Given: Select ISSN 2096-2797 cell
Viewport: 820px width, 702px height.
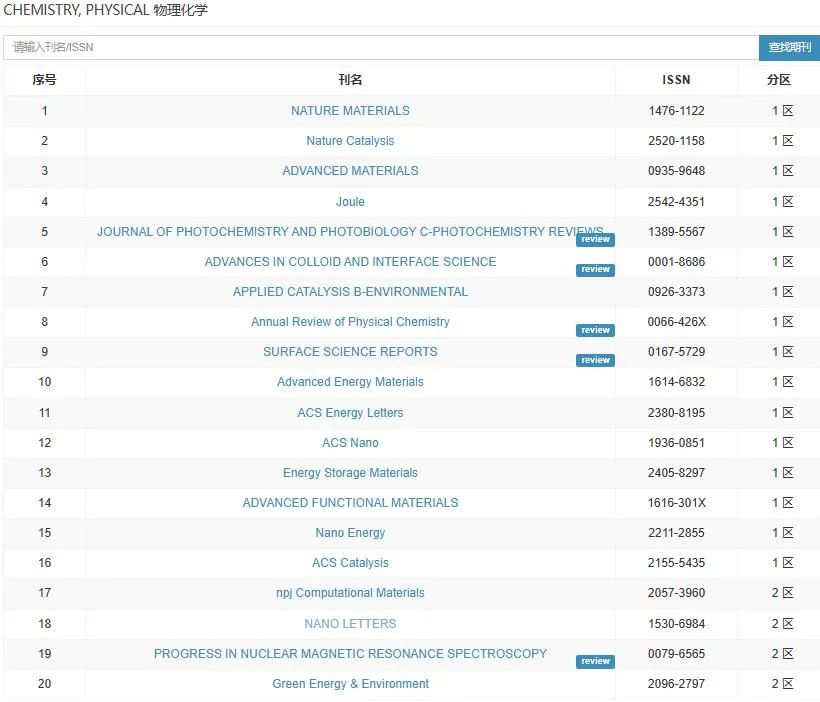Looking at the screenshot, I should [676, 684].
